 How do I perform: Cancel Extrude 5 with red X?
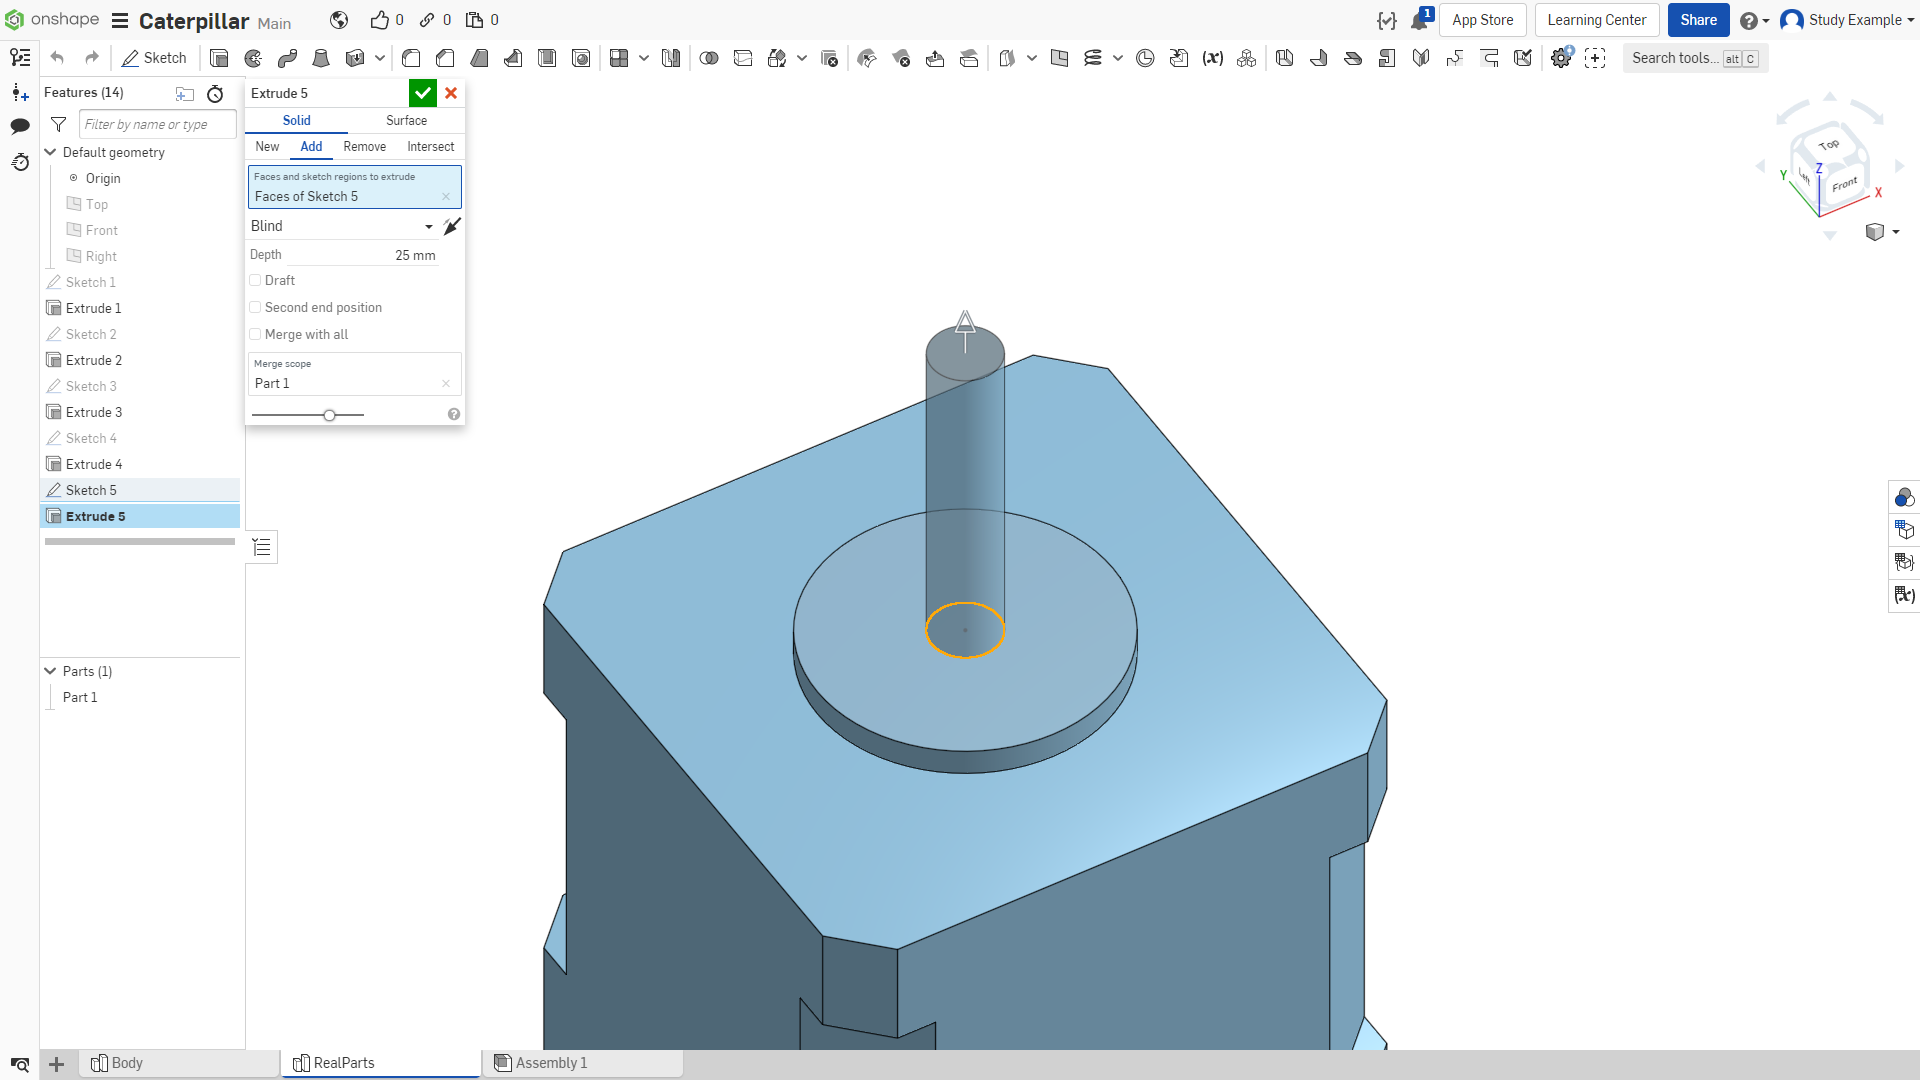click(x=451, y=93)
